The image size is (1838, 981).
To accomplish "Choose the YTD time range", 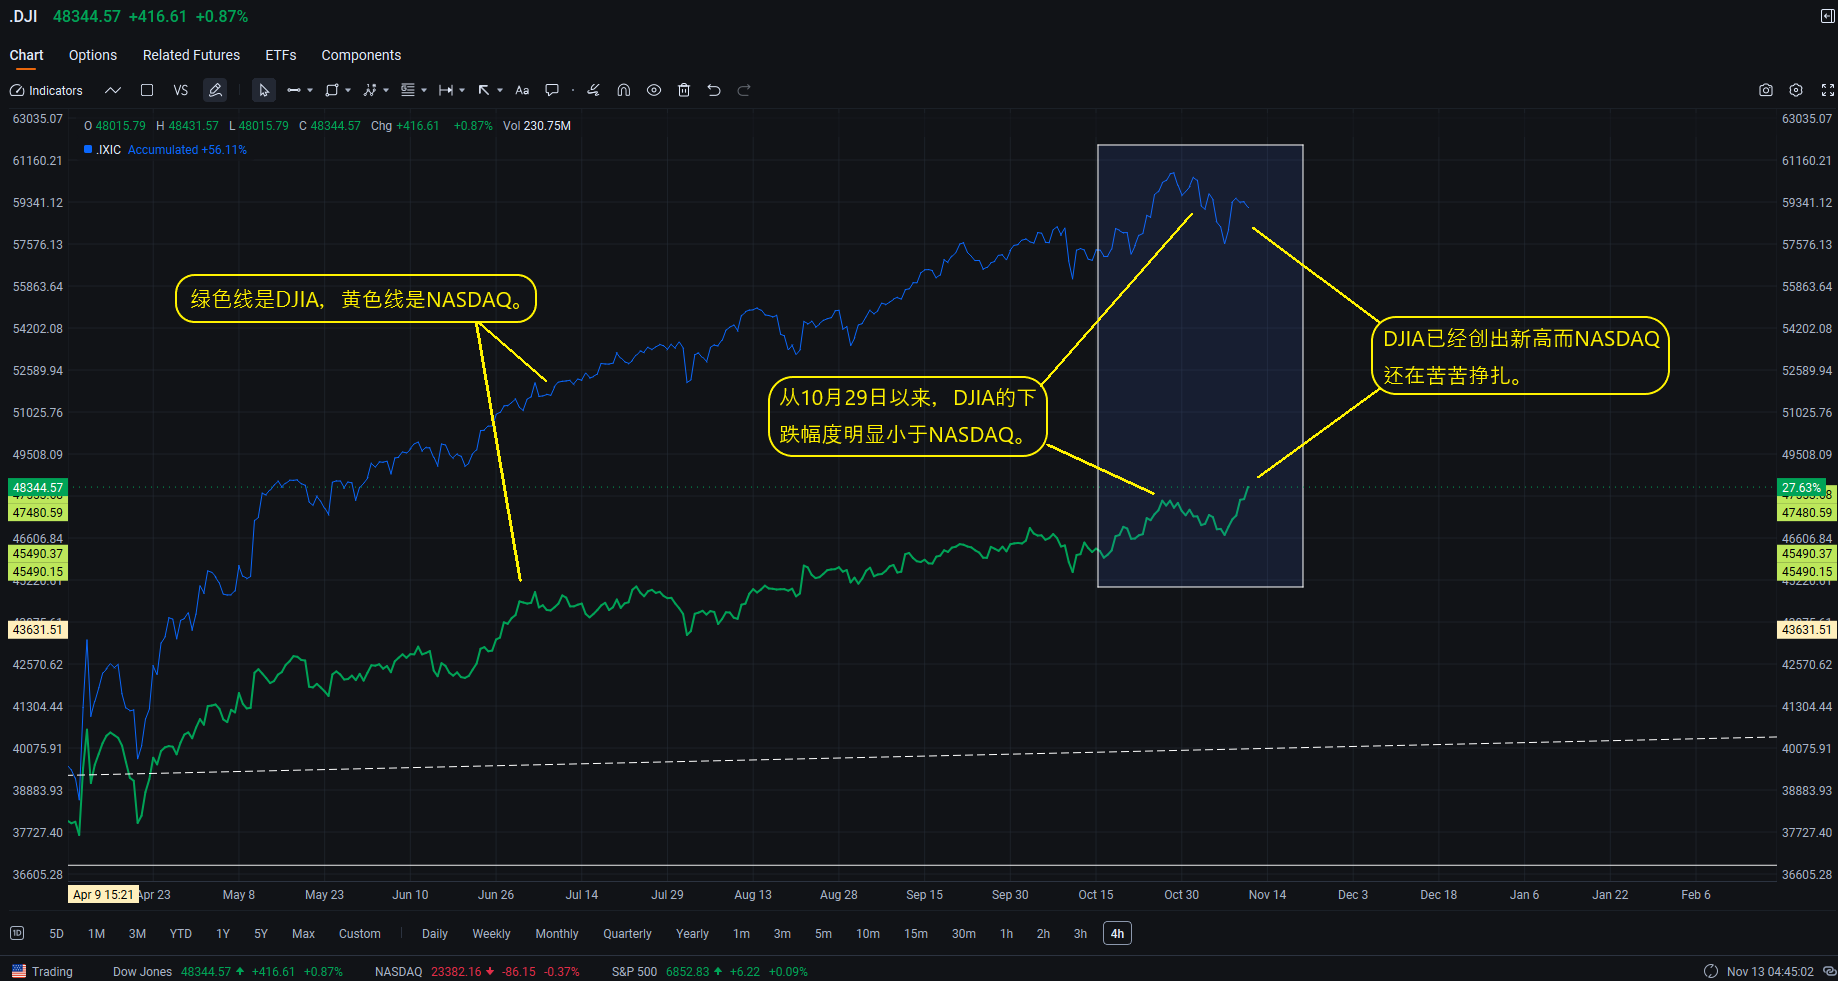I will point(180,934).
